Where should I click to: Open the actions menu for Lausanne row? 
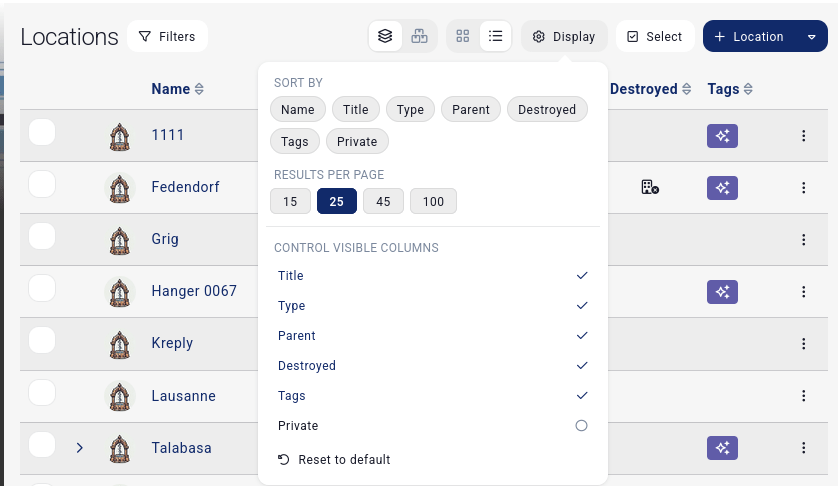[803, 396]
